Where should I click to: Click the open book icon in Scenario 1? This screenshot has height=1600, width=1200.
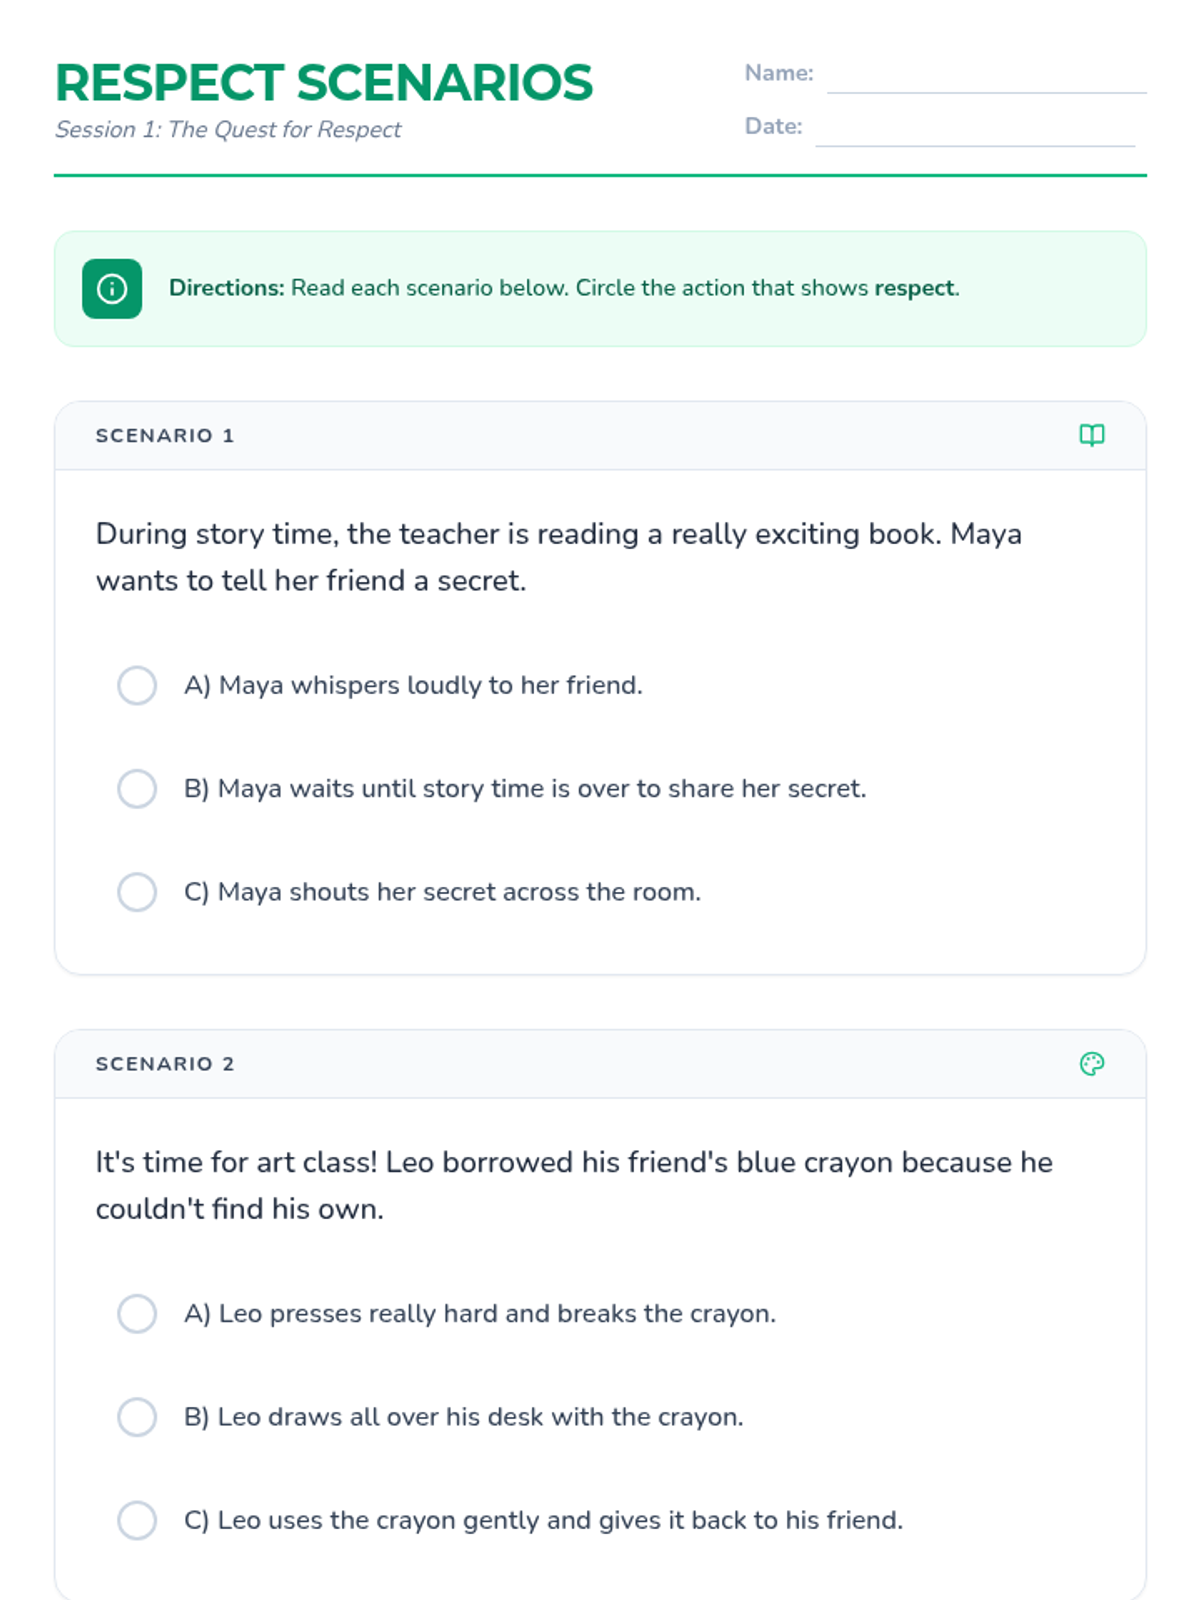click(1091, 435)
